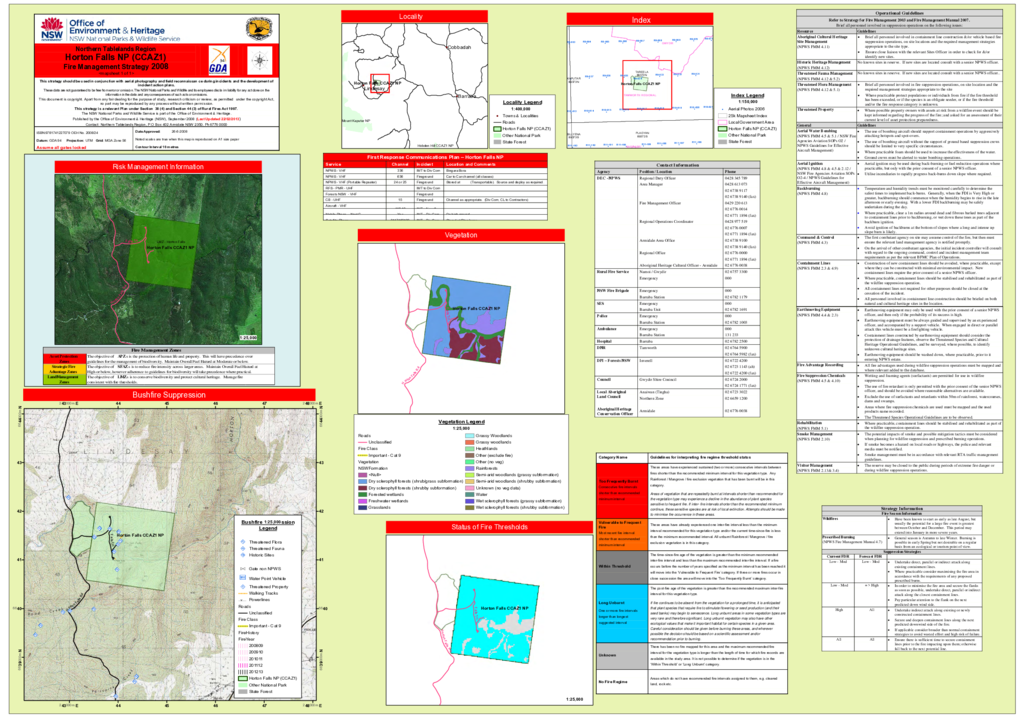Select the yellow Strategic Fire Advantage Zones cell
1024x723 pixels.
[x=64, y=369]
